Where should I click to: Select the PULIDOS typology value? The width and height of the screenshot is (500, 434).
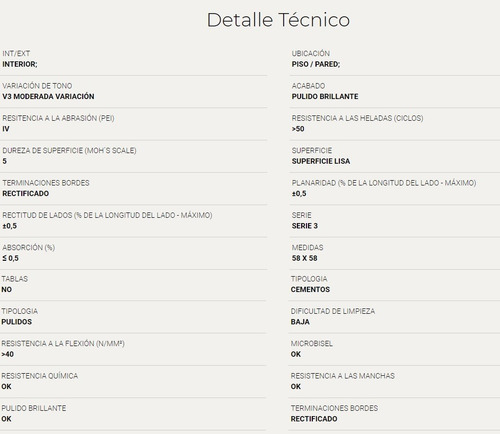(17, 322)
